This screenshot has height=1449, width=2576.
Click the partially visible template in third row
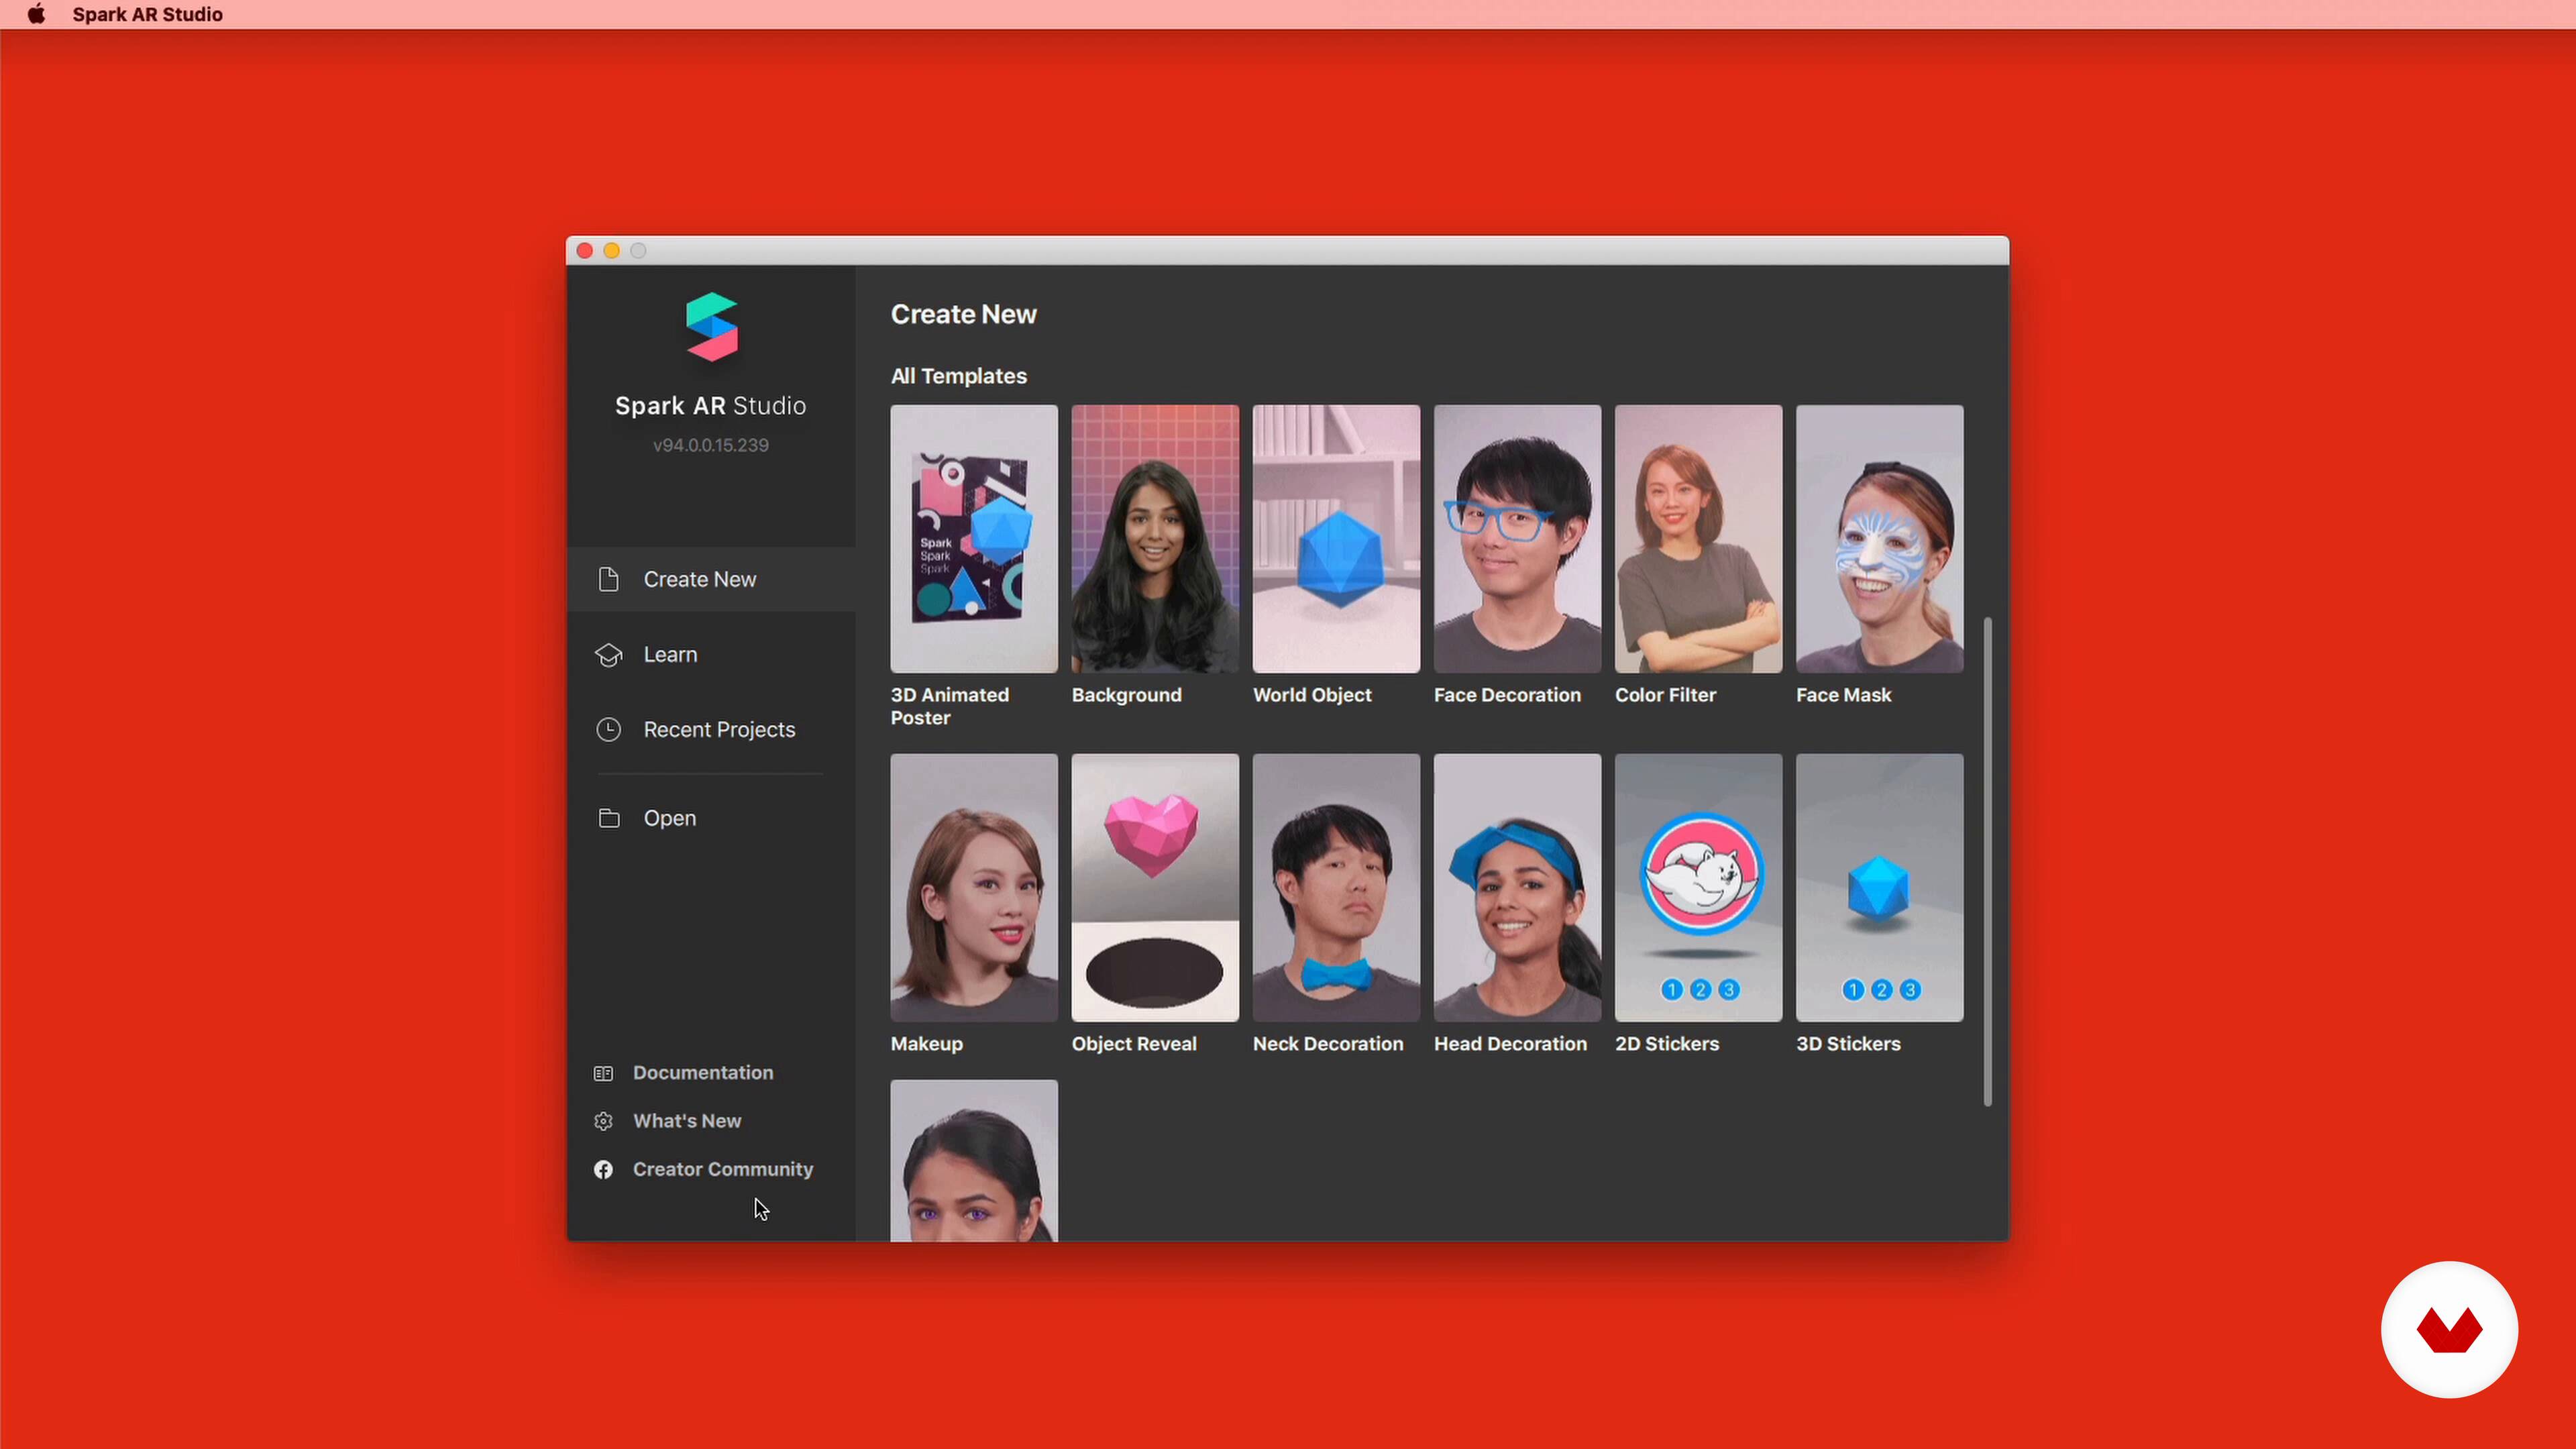point(974,1160)
